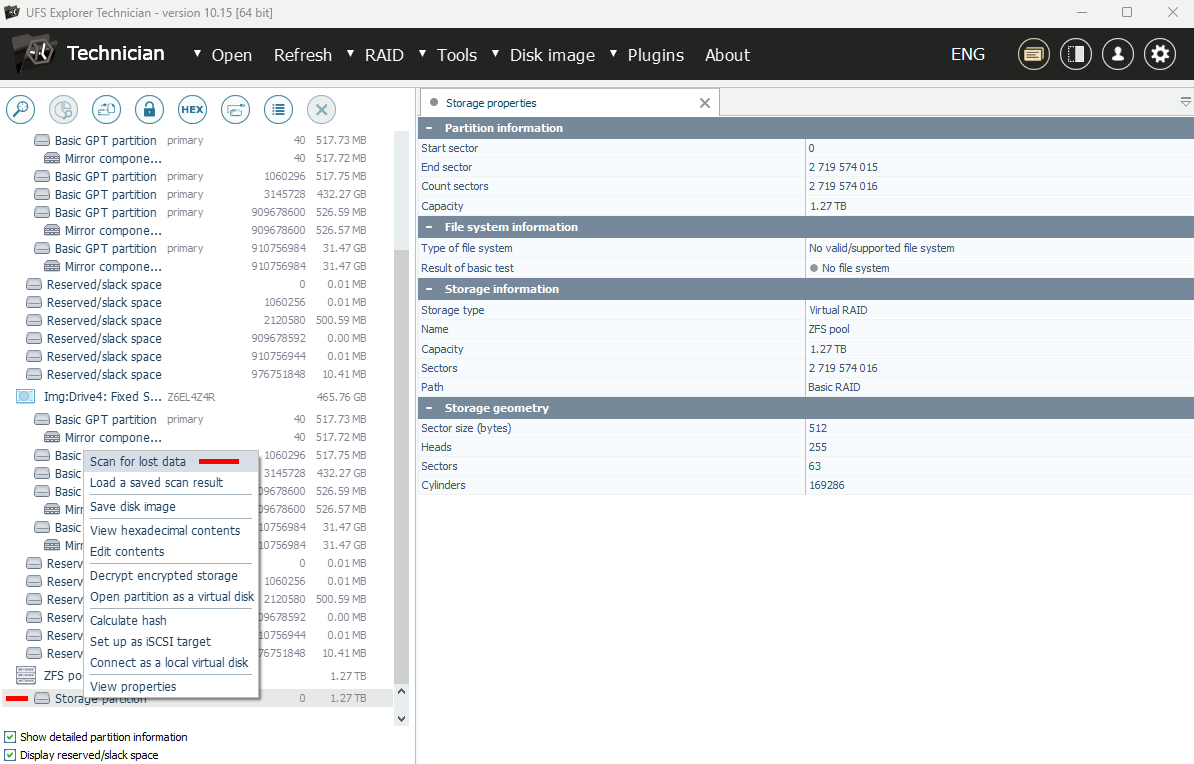This screenshot has width=1194, height=764.
Task: Toggle the side panel layout icon
Action: 1076,54
